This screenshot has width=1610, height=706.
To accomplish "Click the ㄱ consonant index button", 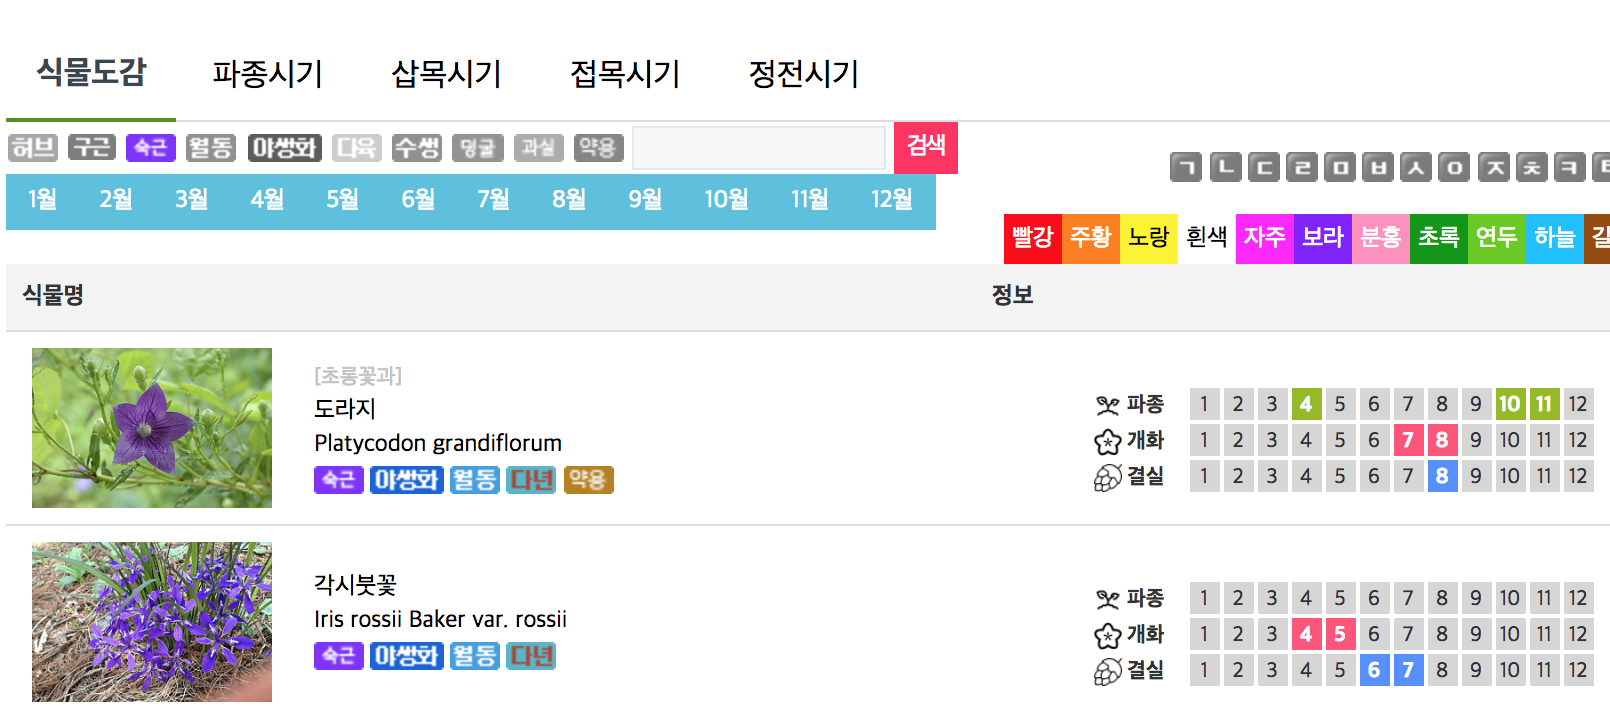I will [x=1186, y=167].
